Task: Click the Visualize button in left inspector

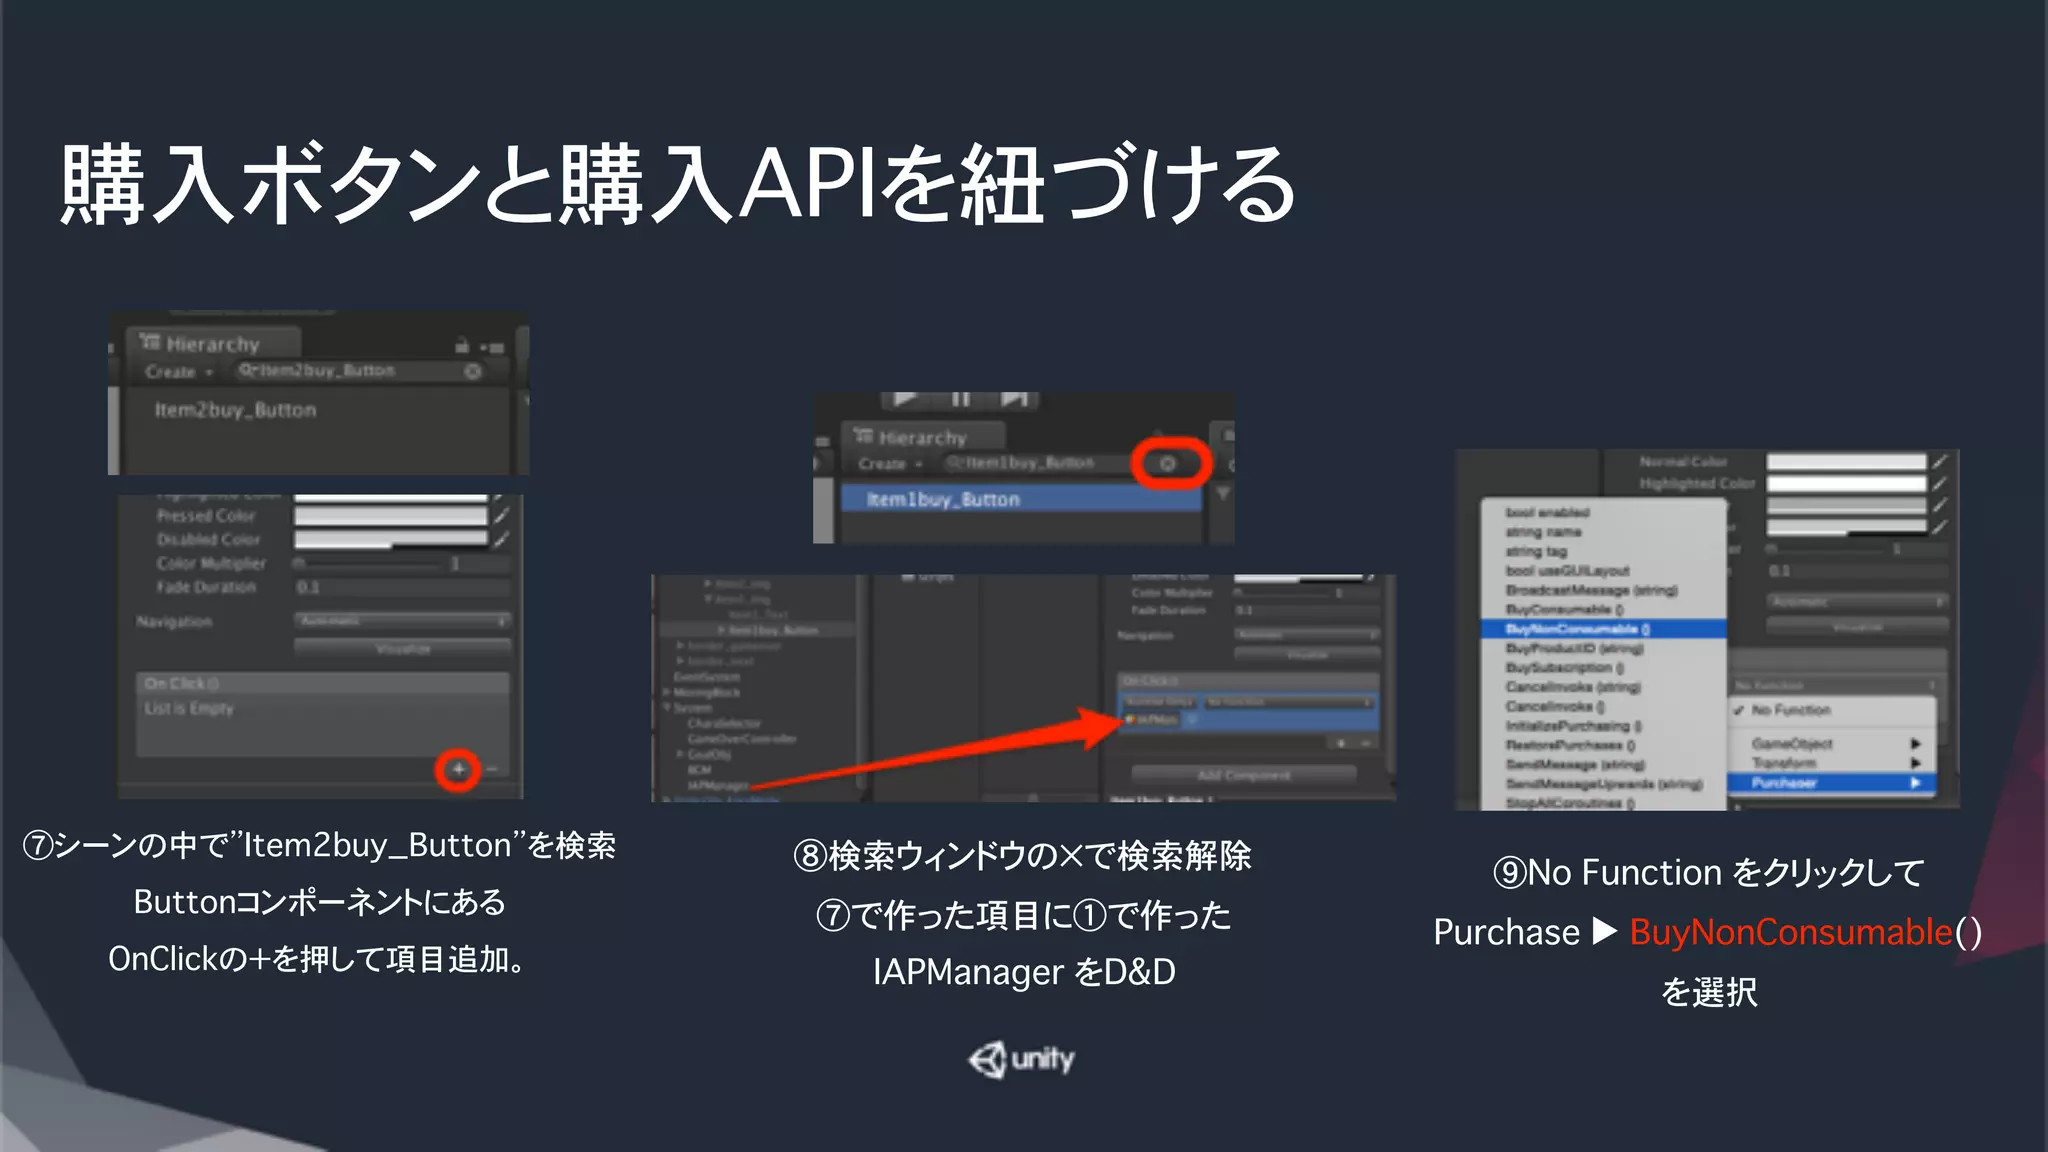Action: tap(402, 648)
